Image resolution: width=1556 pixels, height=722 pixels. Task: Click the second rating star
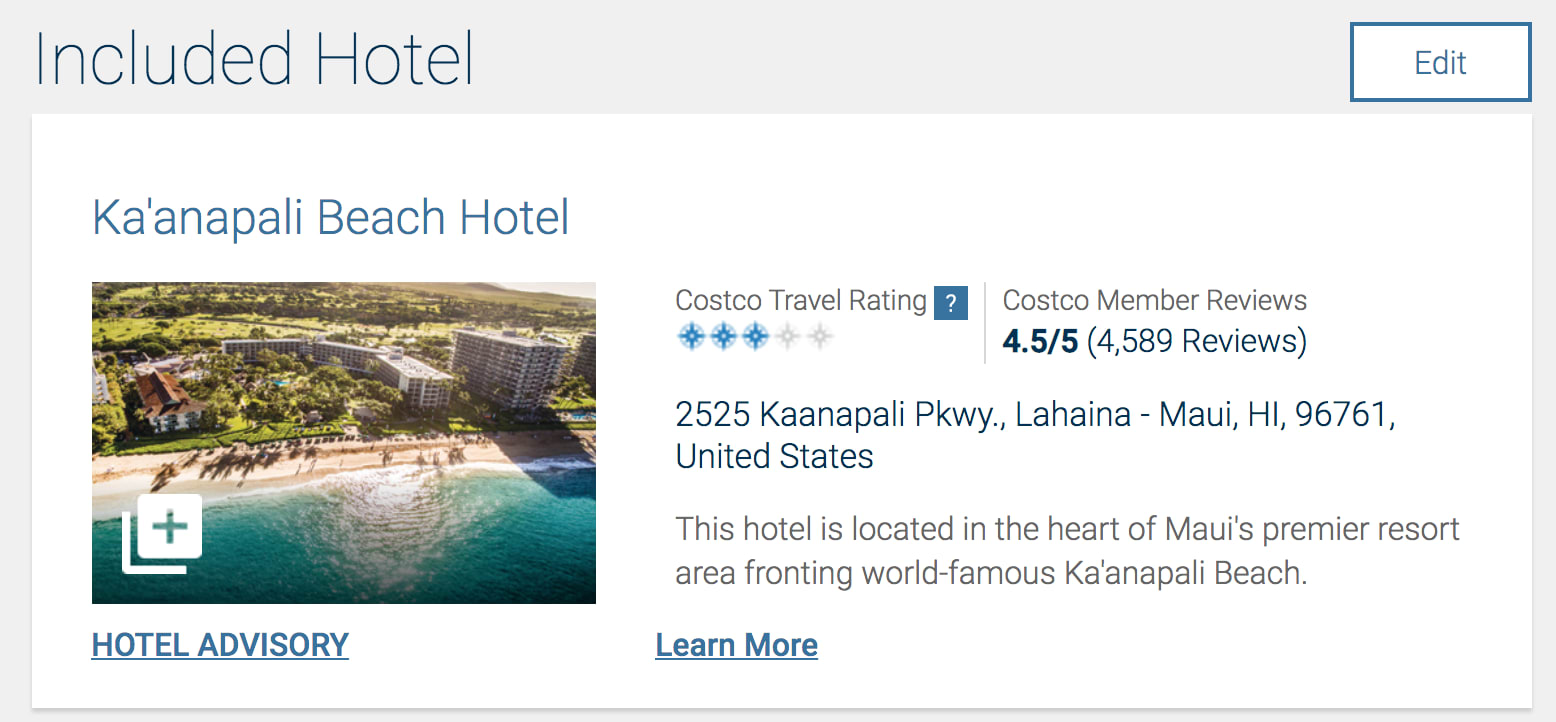(723, 337)
